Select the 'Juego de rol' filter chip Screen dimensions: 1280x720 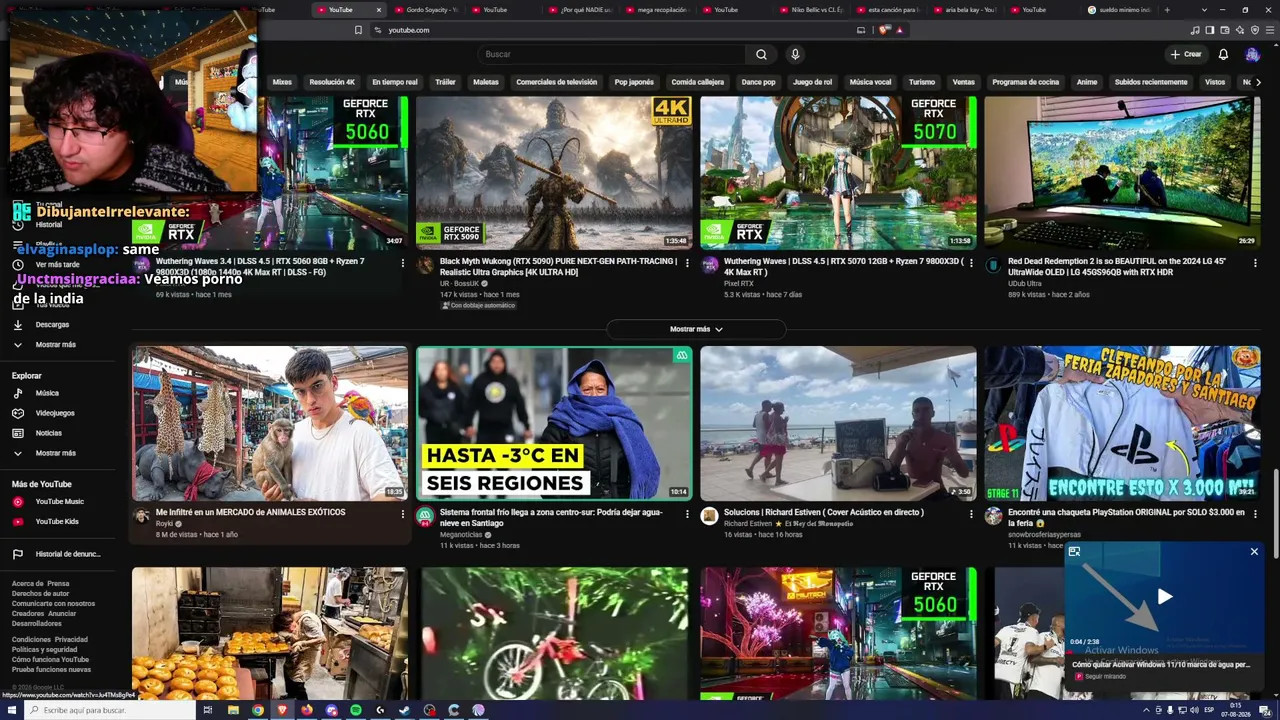[x=812, y=82]
